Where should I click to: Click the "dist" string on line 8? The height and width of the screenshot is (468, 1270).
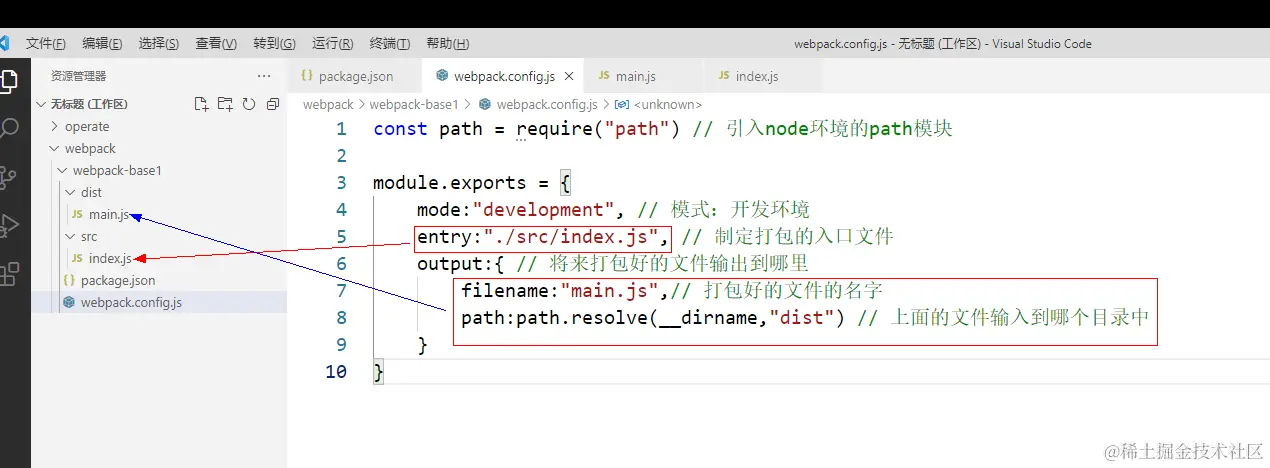coord(801,317)
